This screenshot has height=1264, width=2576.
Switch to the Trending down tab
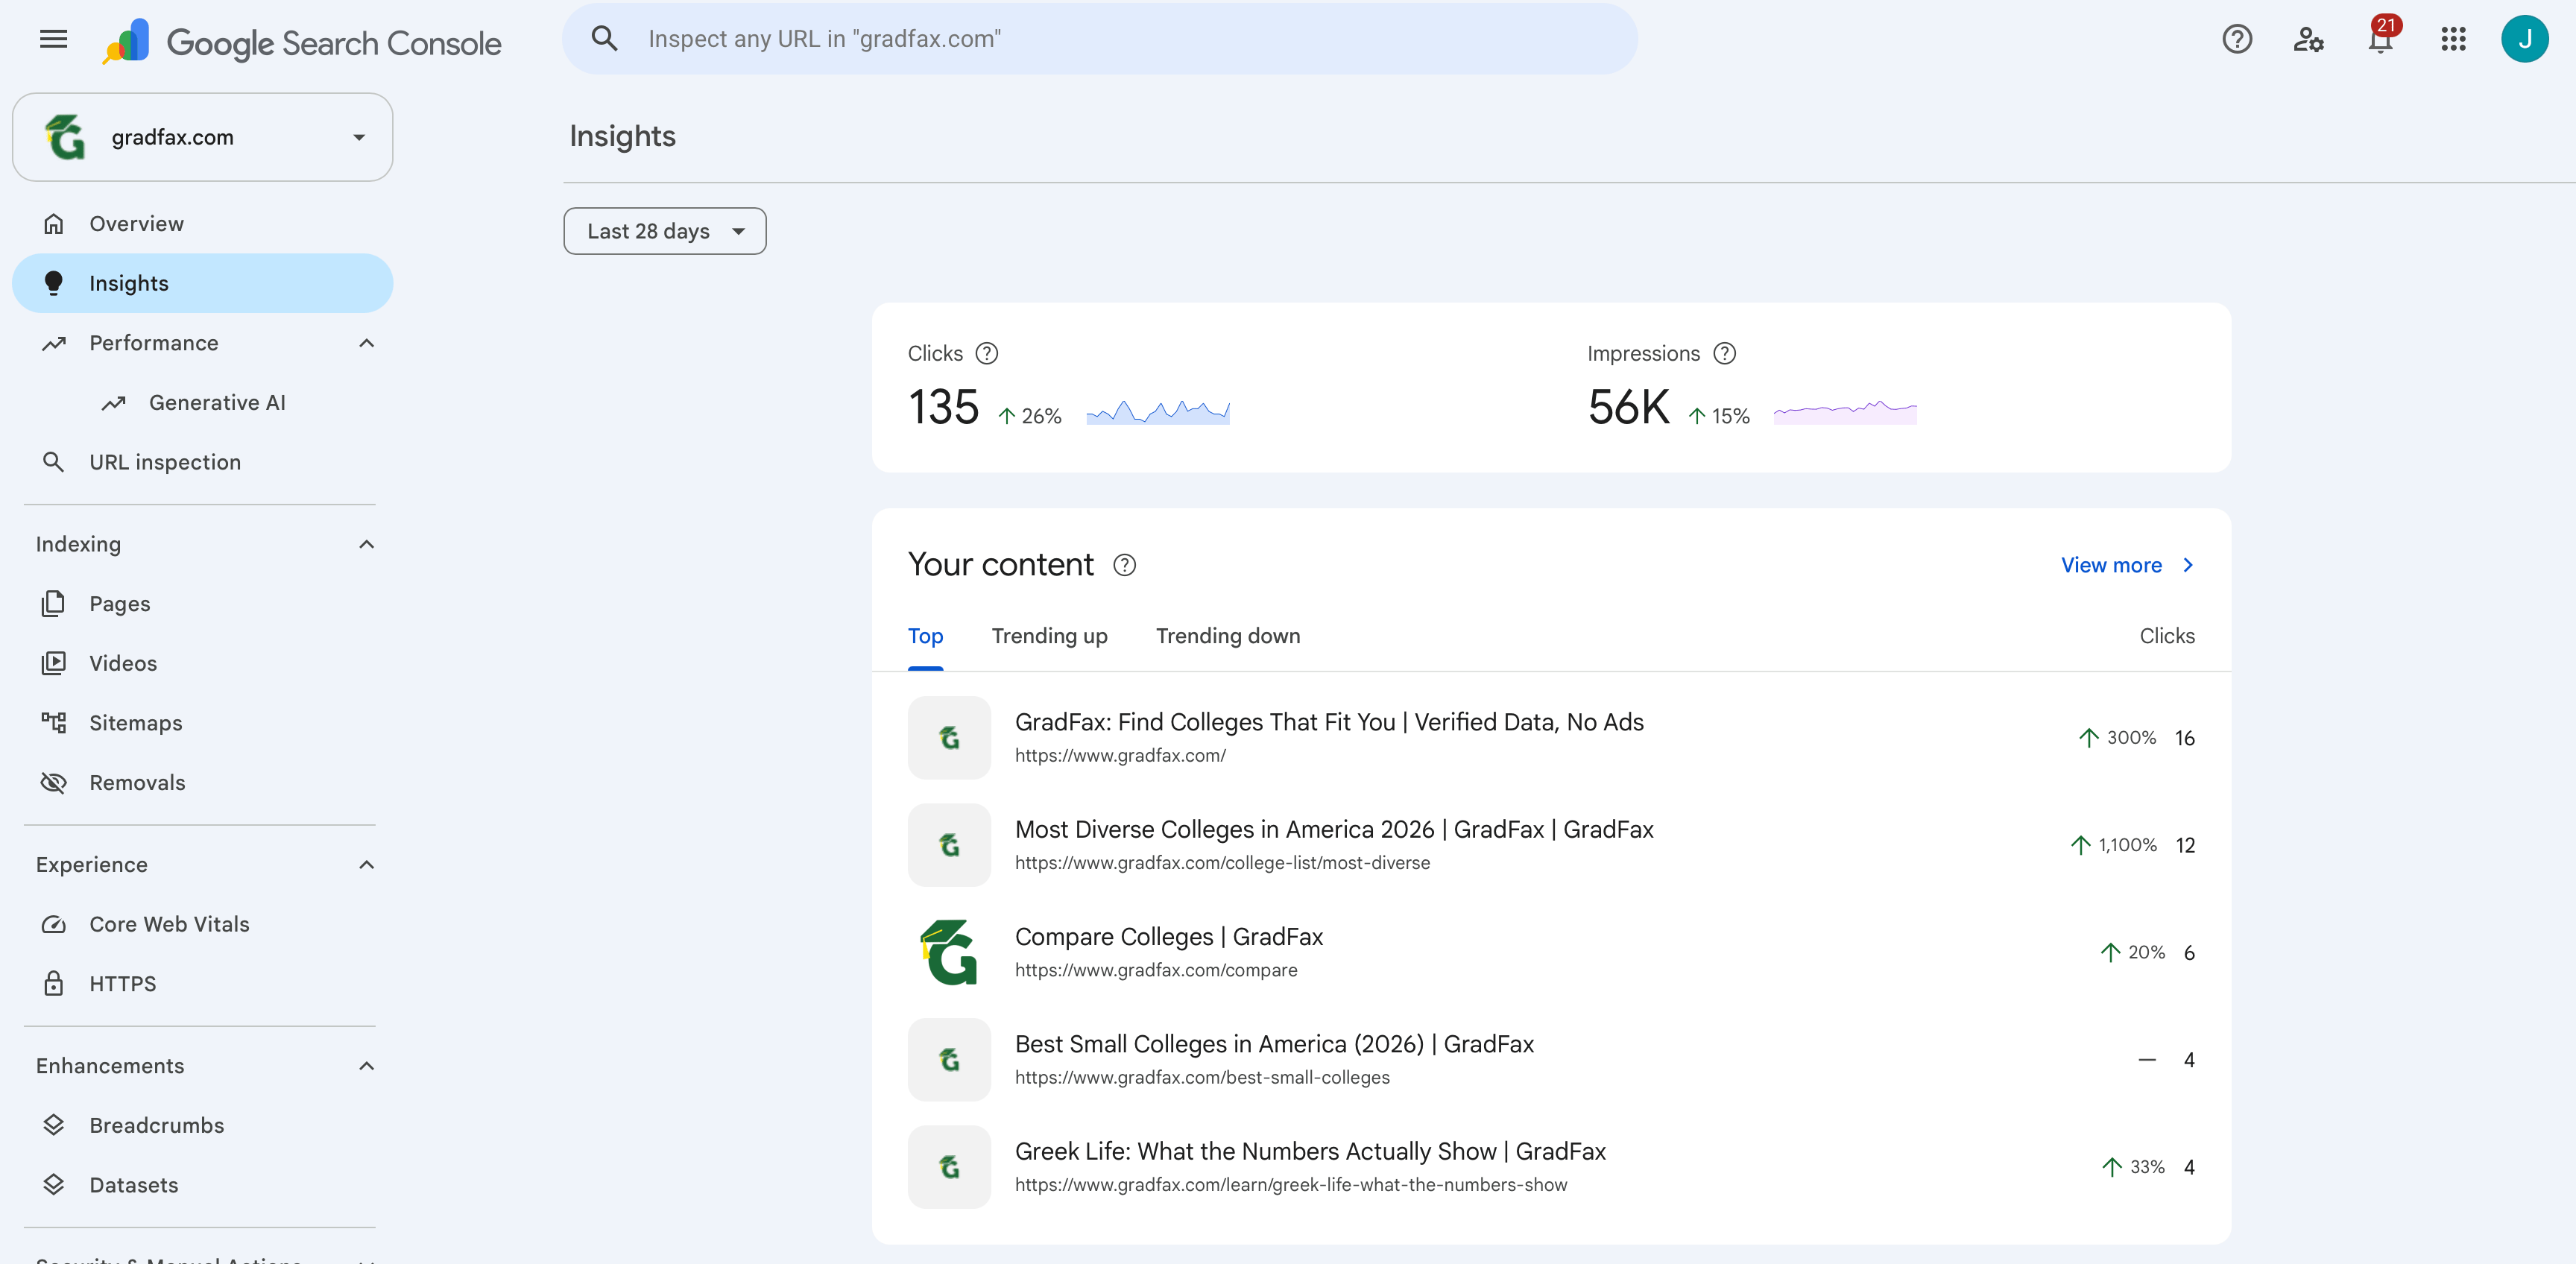(1228, 636)
